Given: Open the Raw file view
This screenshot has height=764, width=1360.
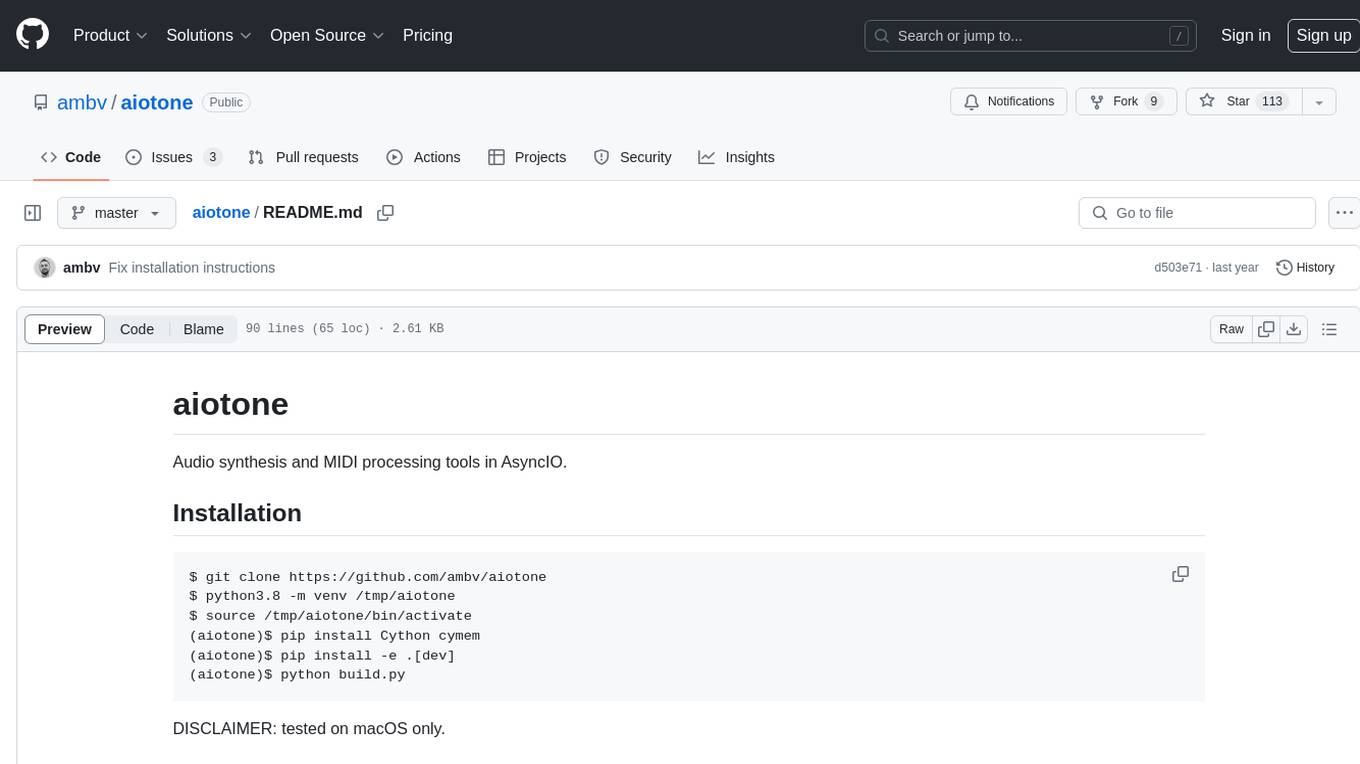Looking at the screenshot, I should (x=1231, y=329).
